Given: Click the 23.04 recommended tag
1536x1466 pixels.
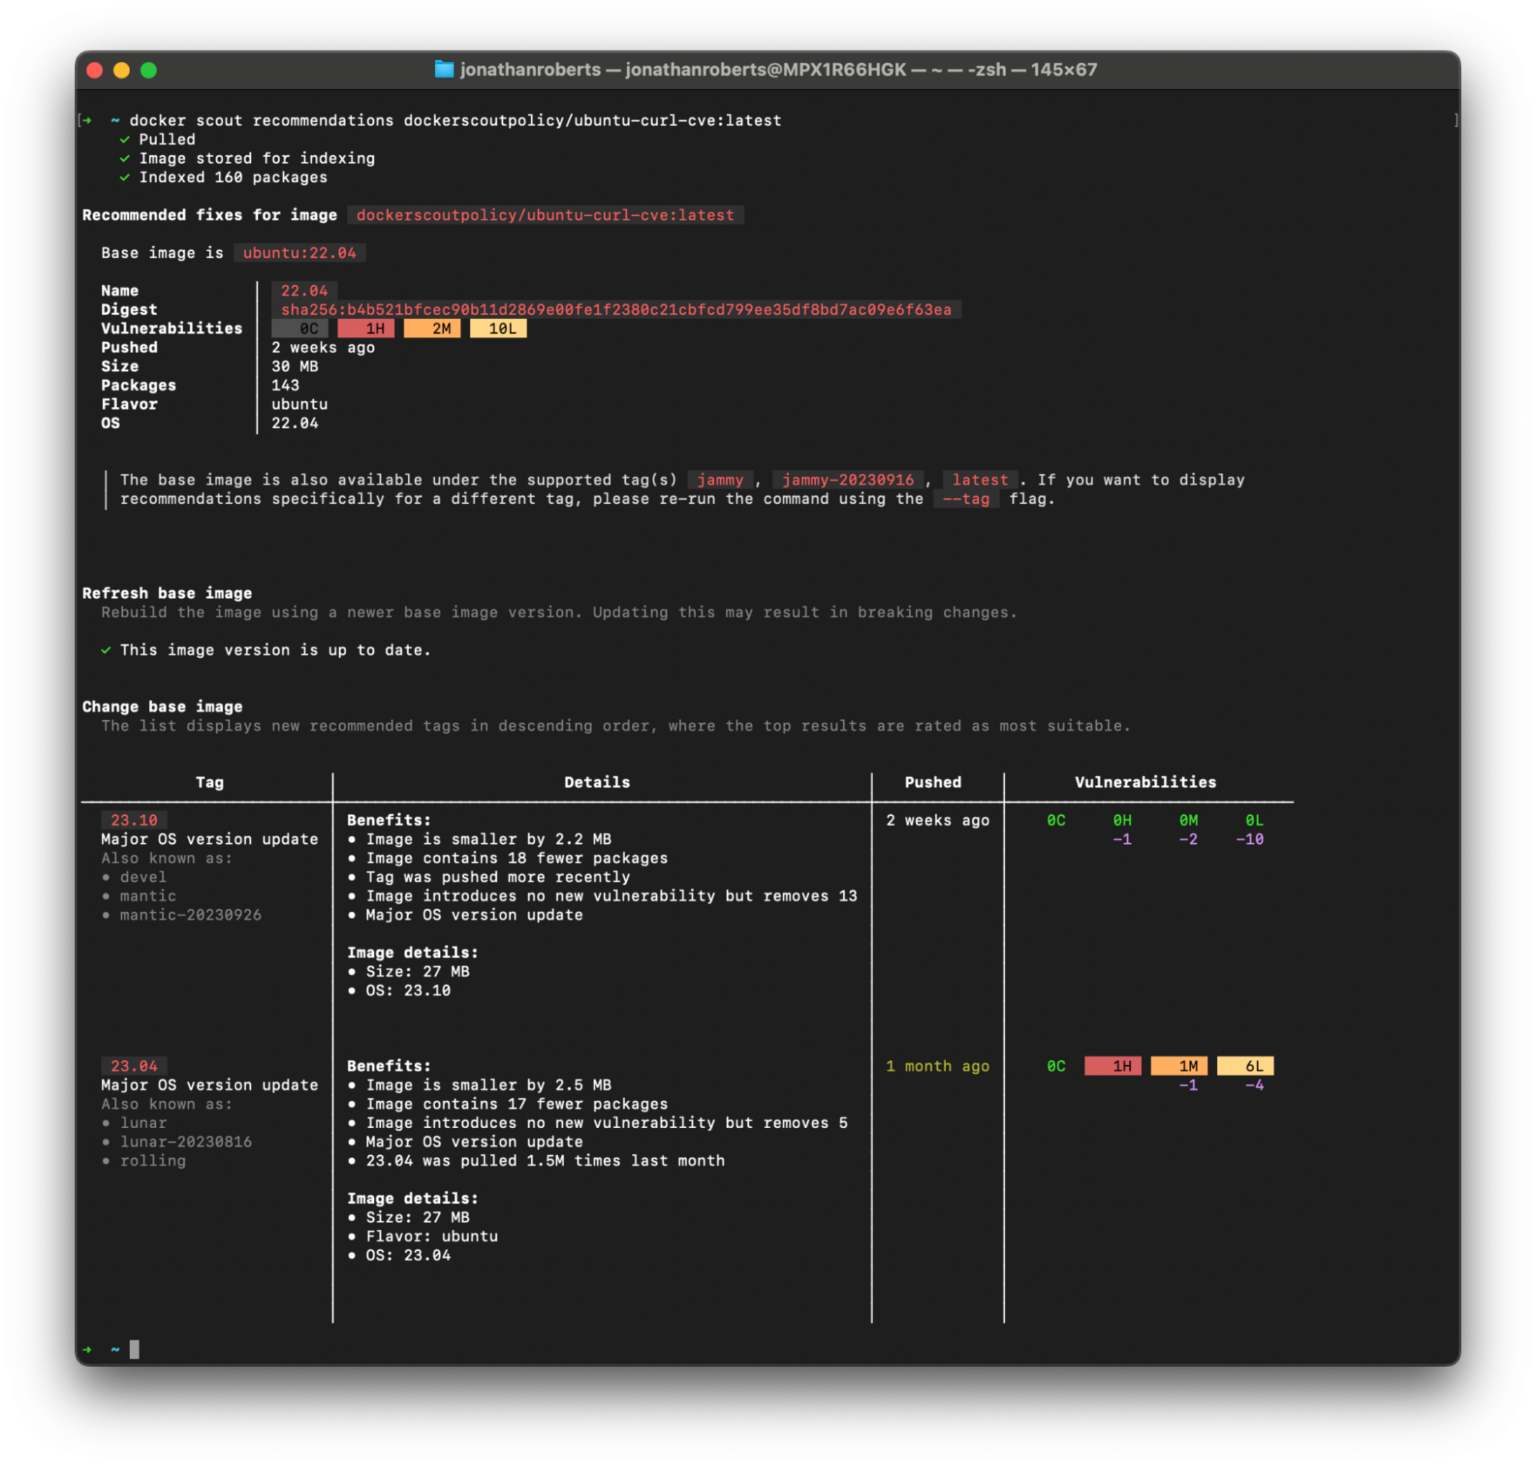Looking at the screenshot, I should point(132,1066).
